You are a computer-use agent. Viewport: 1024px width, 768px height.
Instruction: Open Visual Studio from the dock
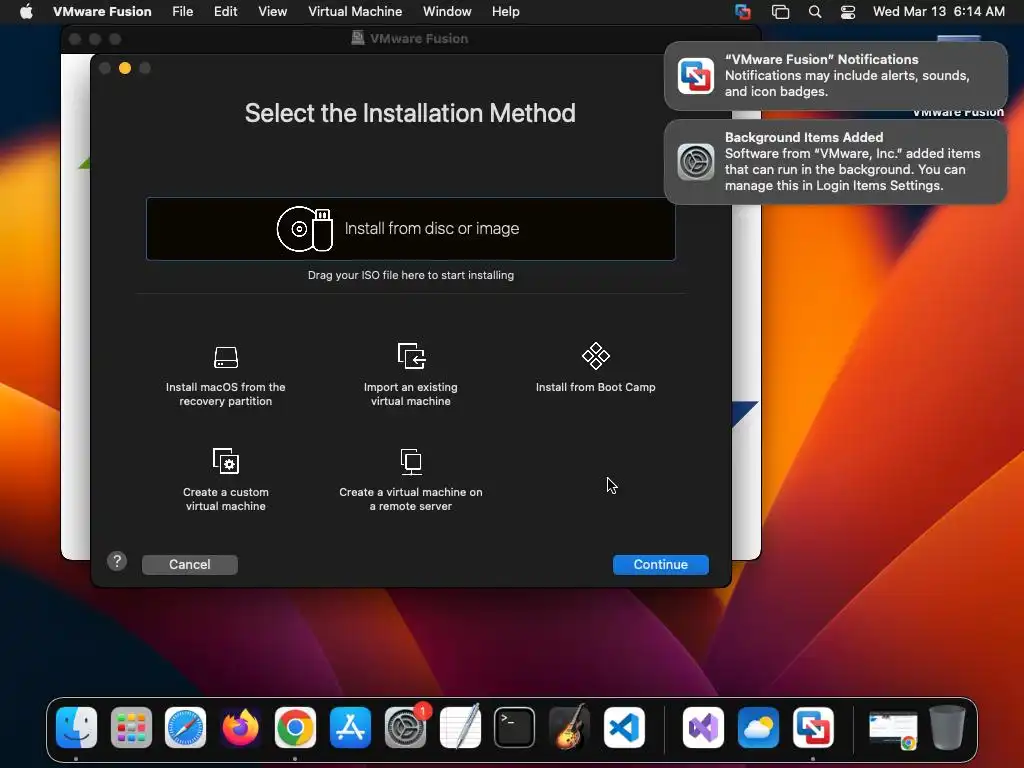tap(703, 728)
